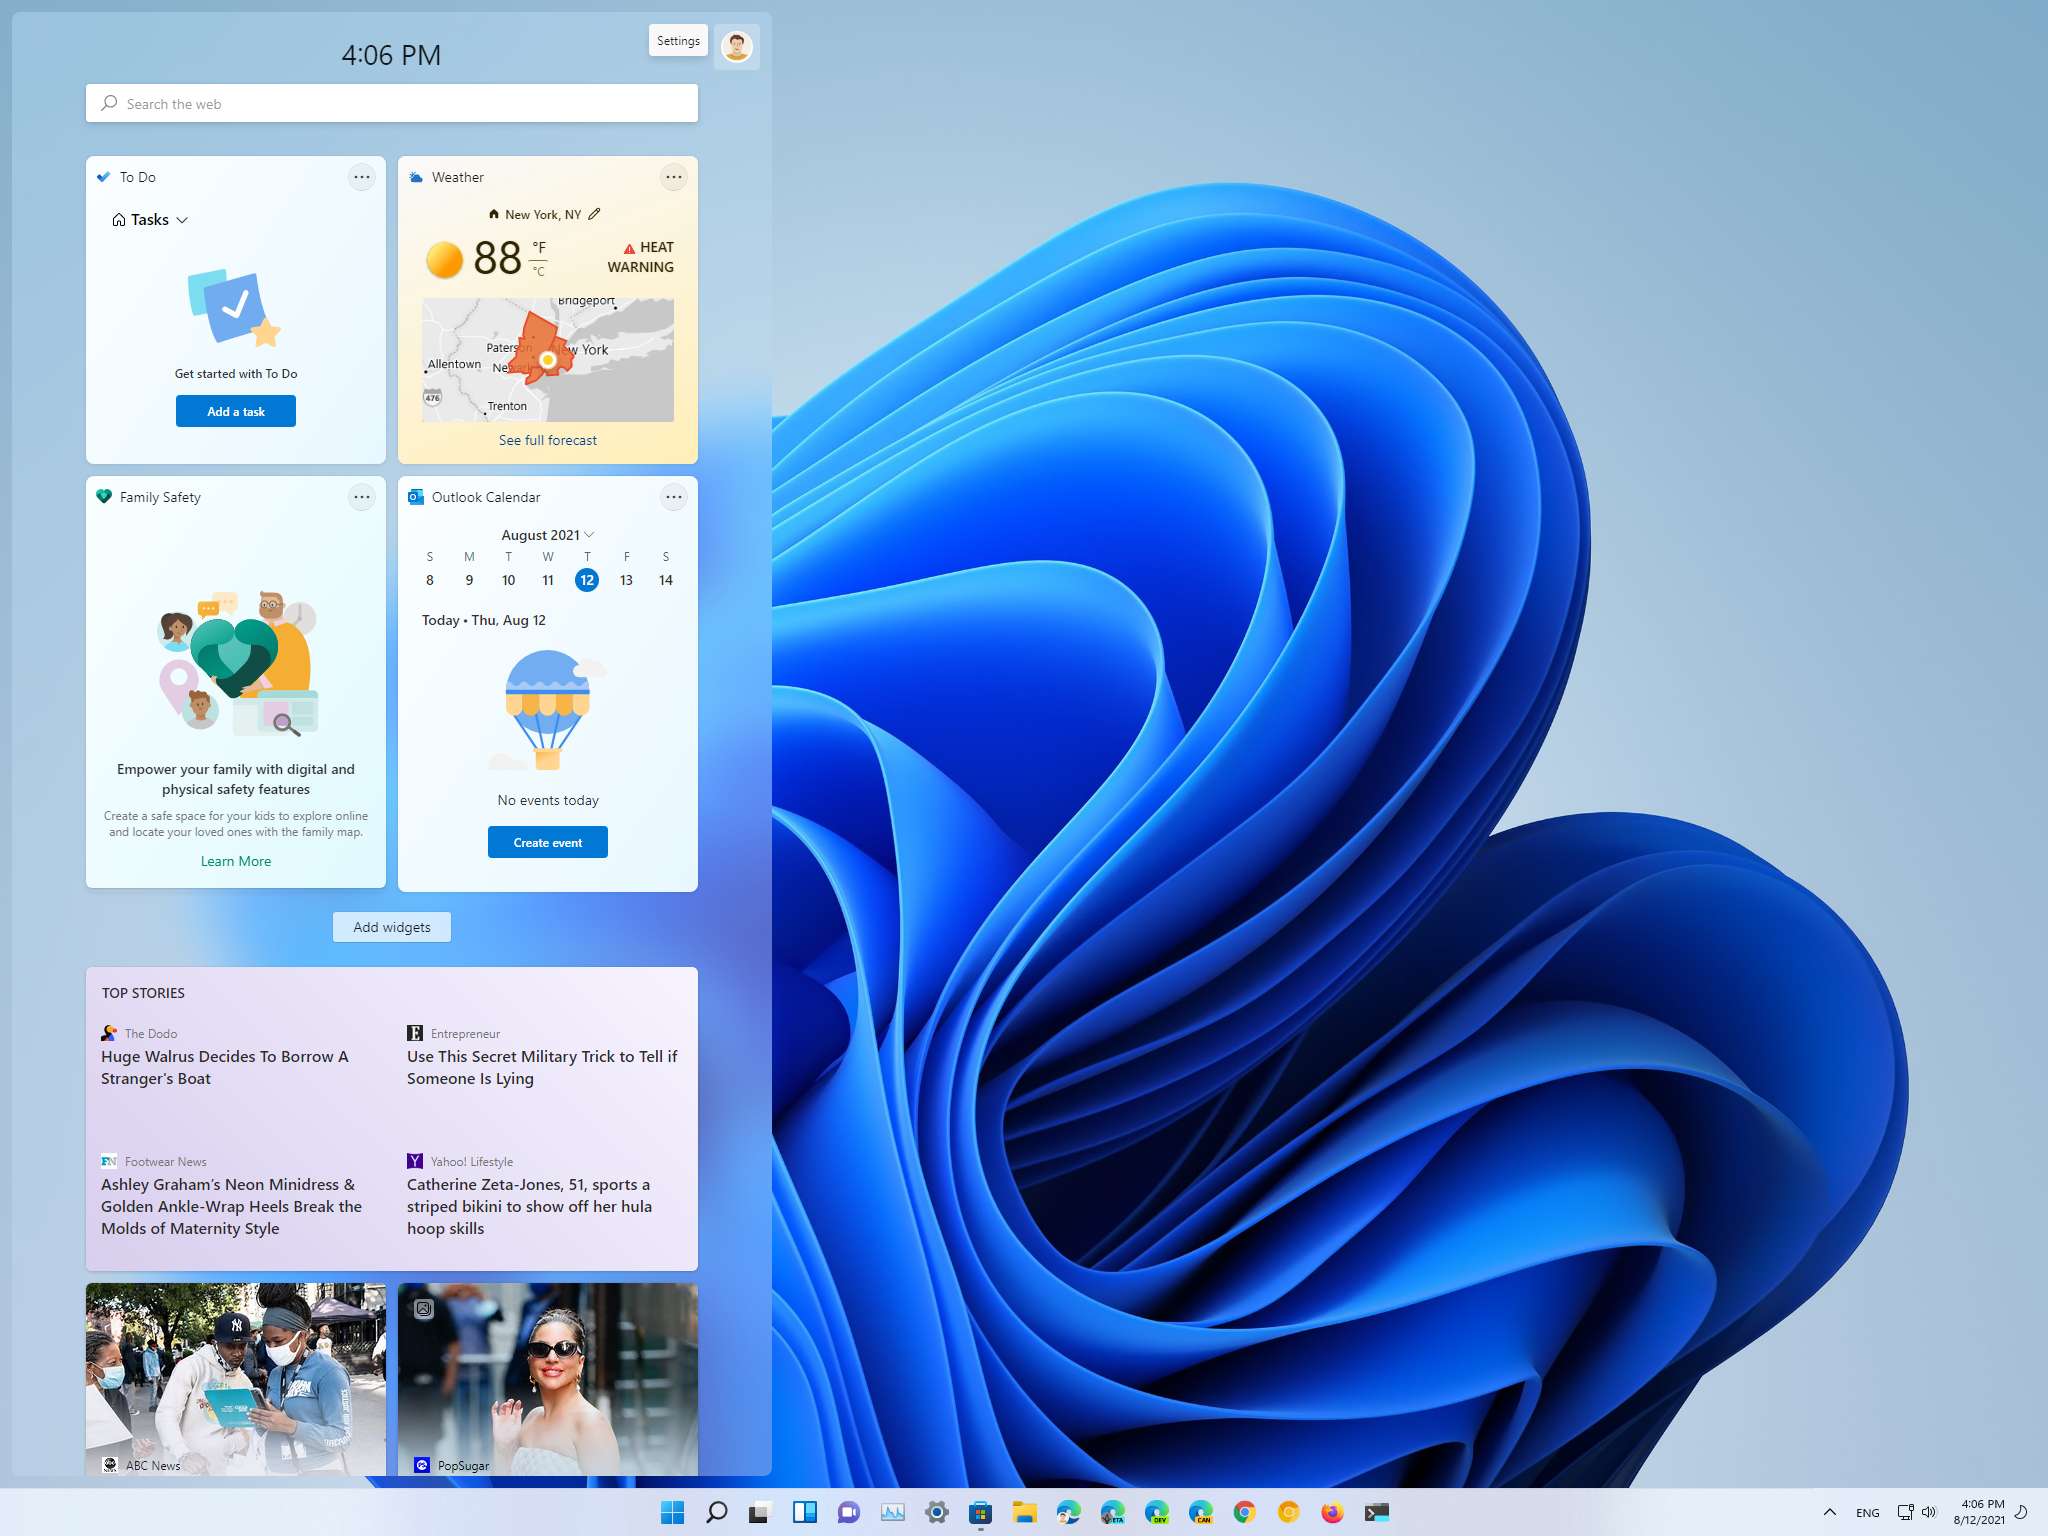Image resolution: width=2048 pixels, height=1536 pixels.
Task: Click Learn More link in Family Safety
Action: tap(234, 860)
